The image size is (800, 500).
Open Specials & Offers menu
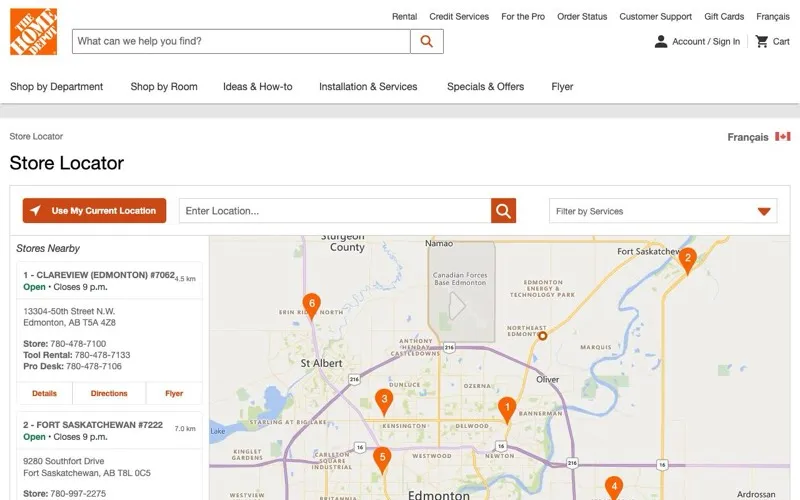tap(485, 87)
